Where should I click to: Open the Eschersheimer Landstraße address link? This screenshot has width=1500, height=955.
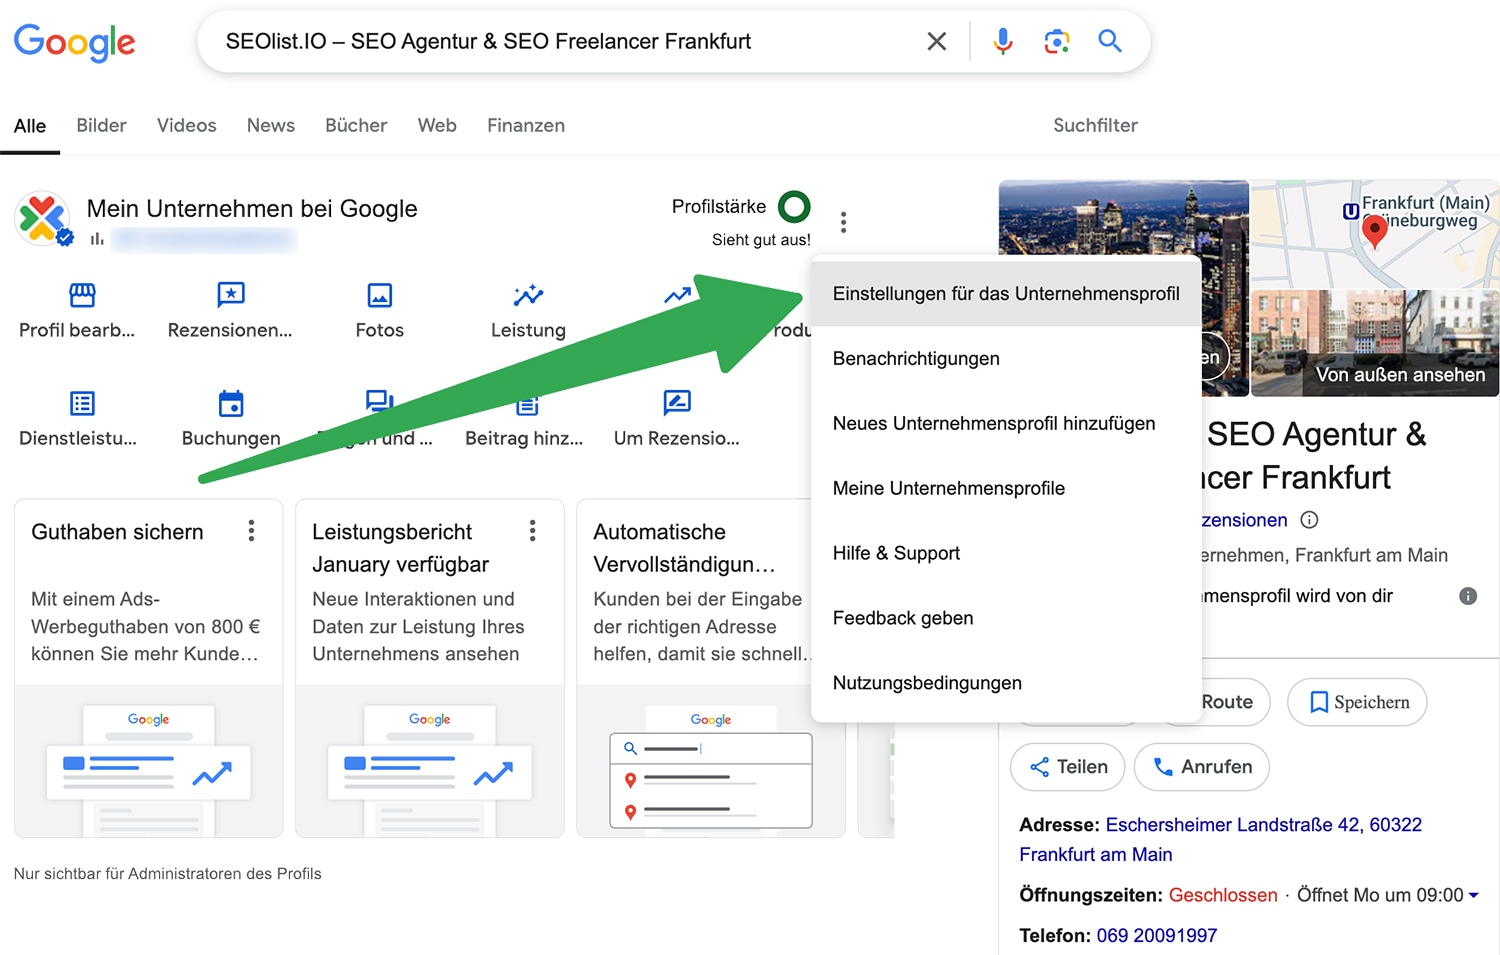point(1263,825)
